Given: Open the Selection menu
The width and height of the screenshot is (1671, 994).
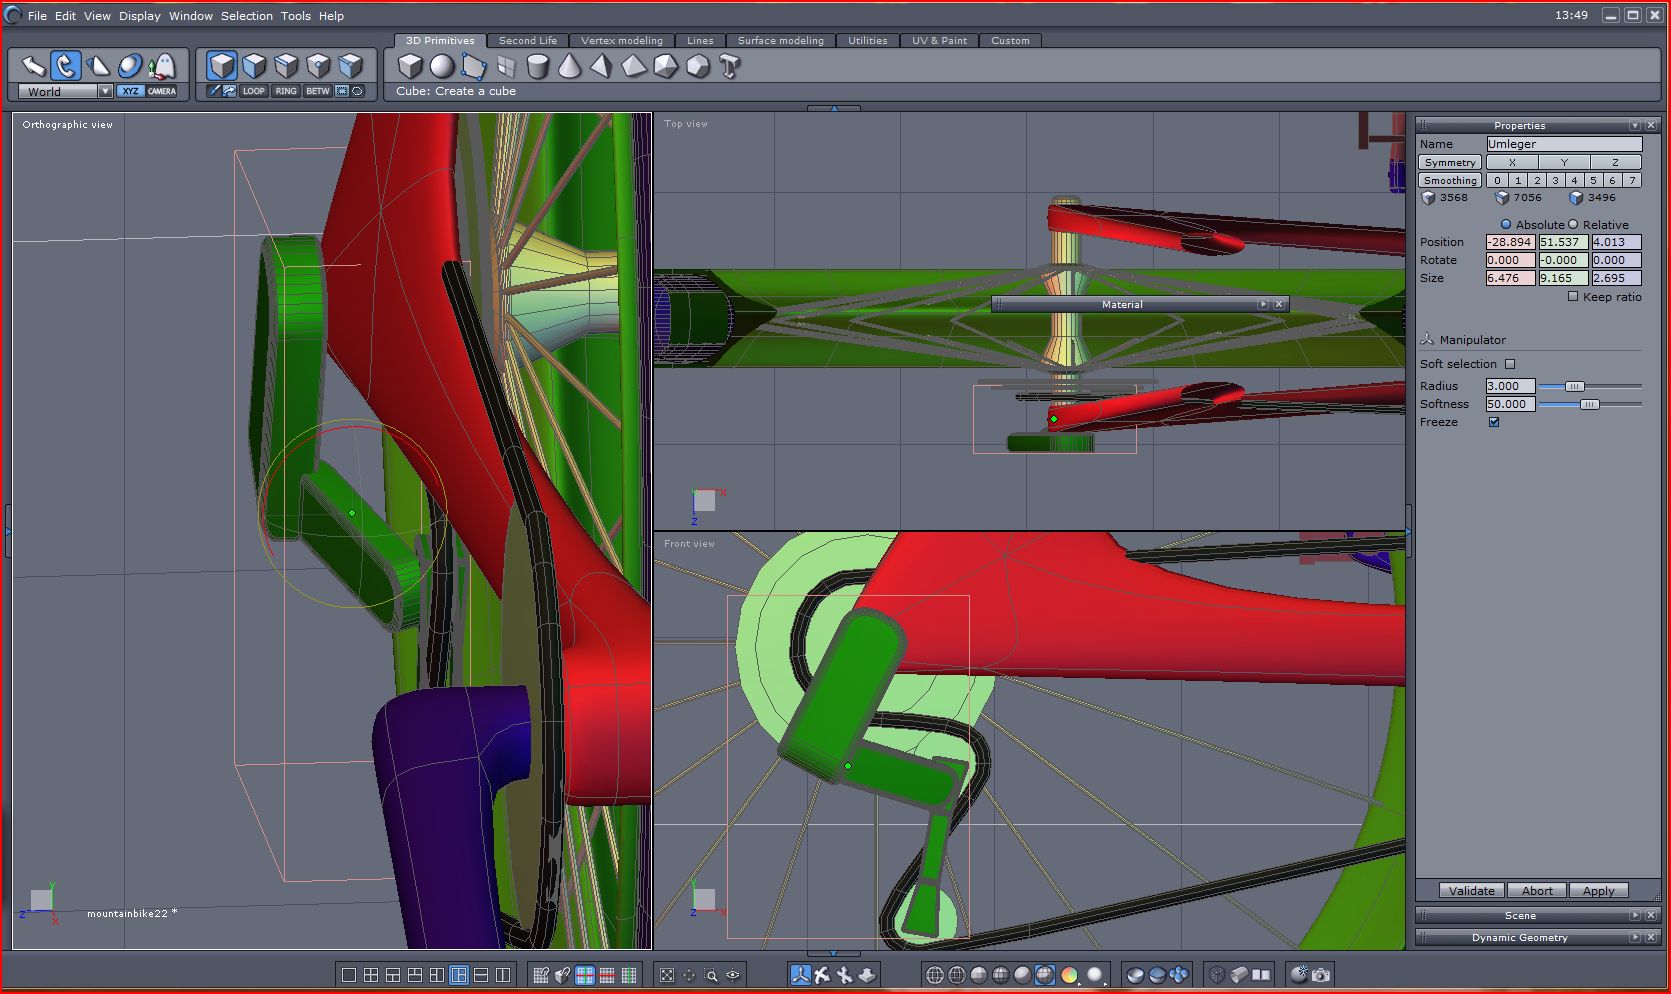Looking at the screenshot, I should click(246, 16).
